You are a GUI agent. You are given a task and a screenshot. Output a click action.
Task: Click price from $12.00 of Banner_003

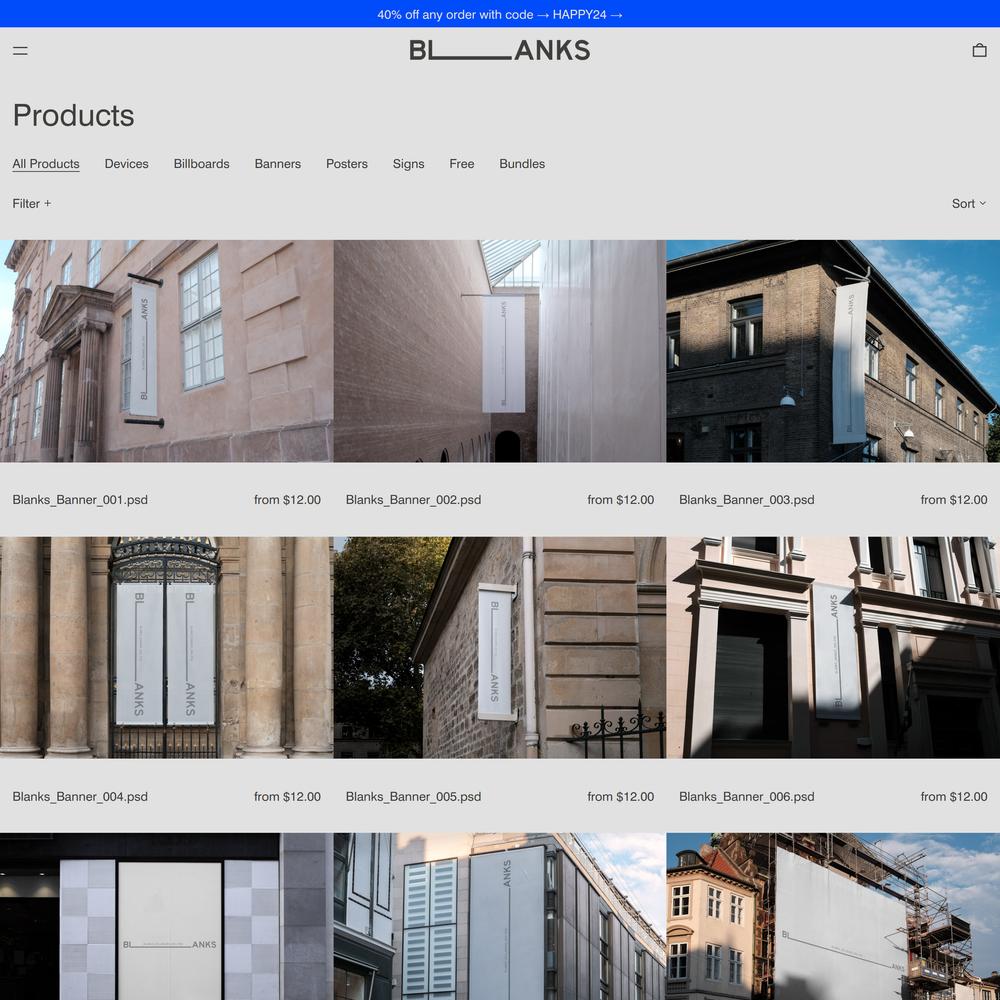pyautogui.click(x=953, y=500)
